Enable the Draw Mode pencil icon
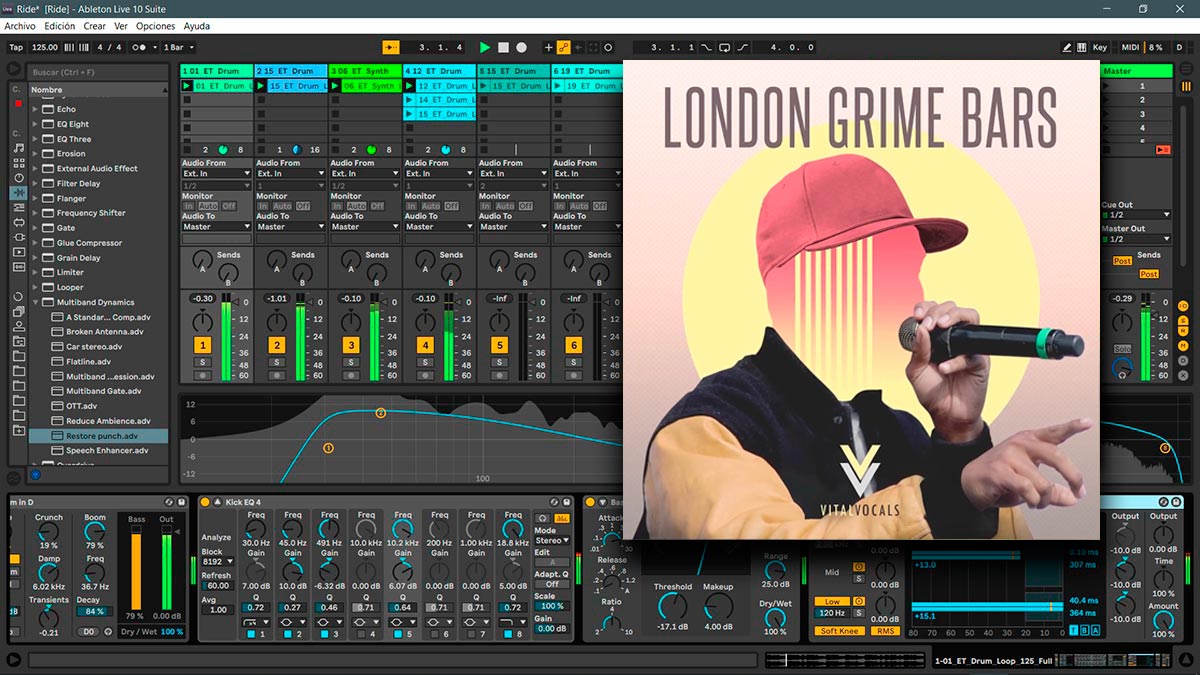This screenshot has width=1200, height=675. click(1067, 47)
